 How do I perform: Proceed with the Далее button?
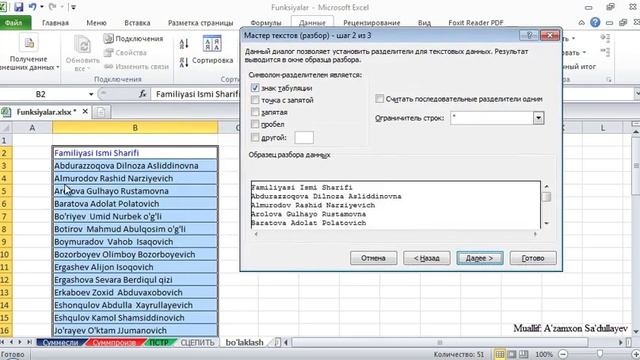click(480, 258)
